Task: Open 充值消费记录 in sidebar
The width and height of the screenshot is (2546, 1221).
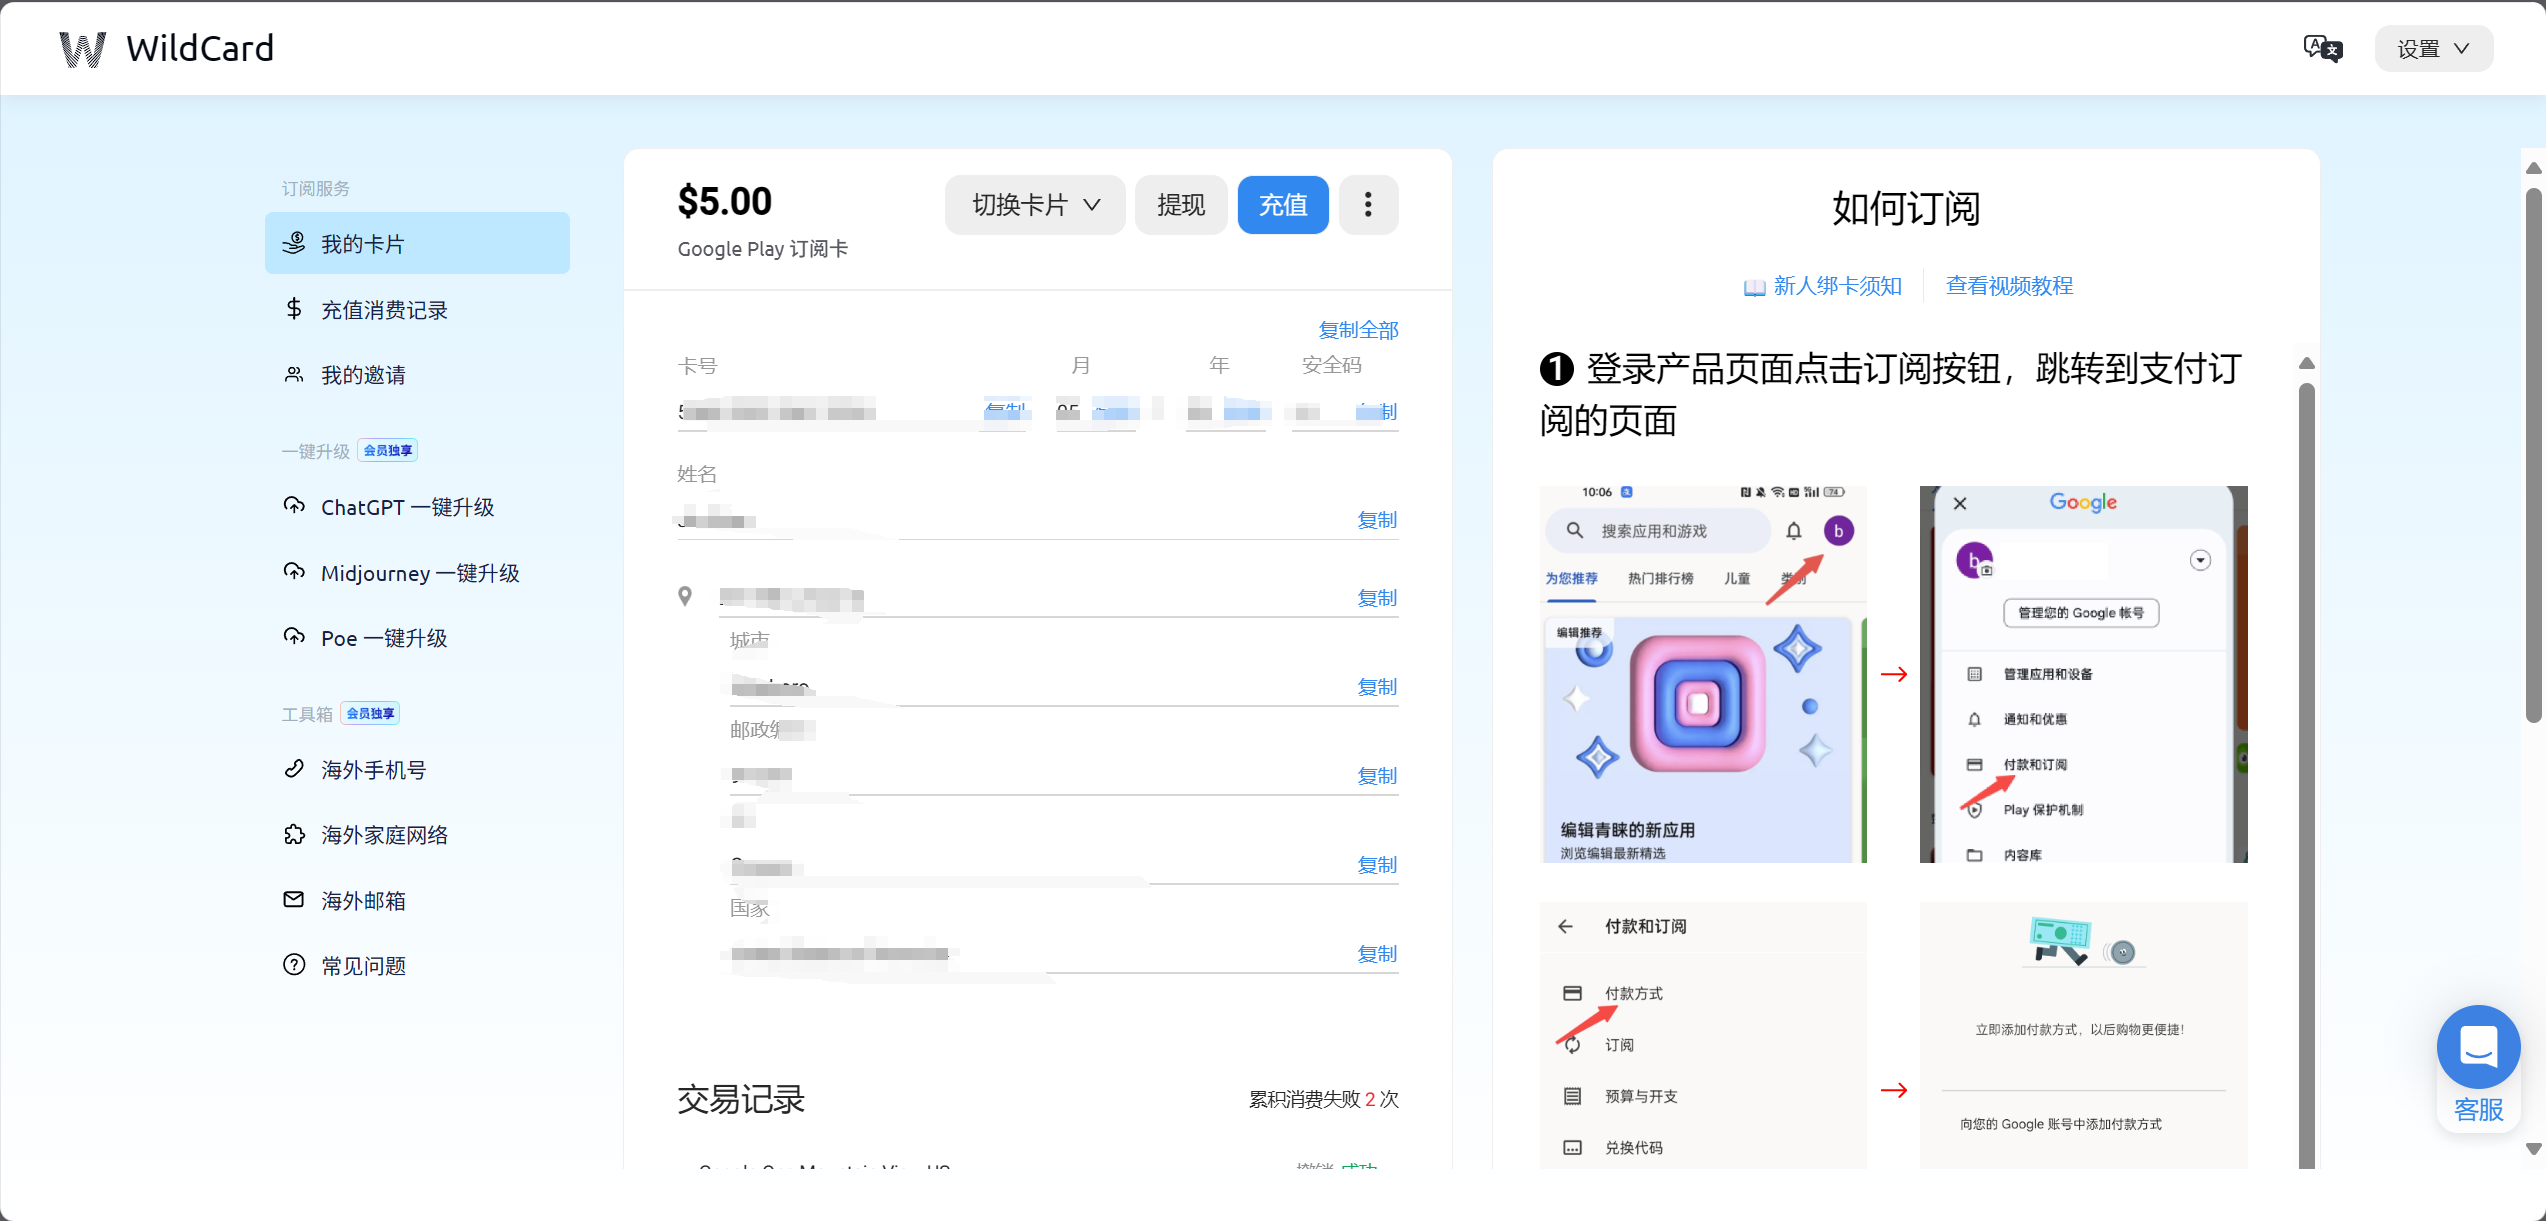Action: click(384, 310)
